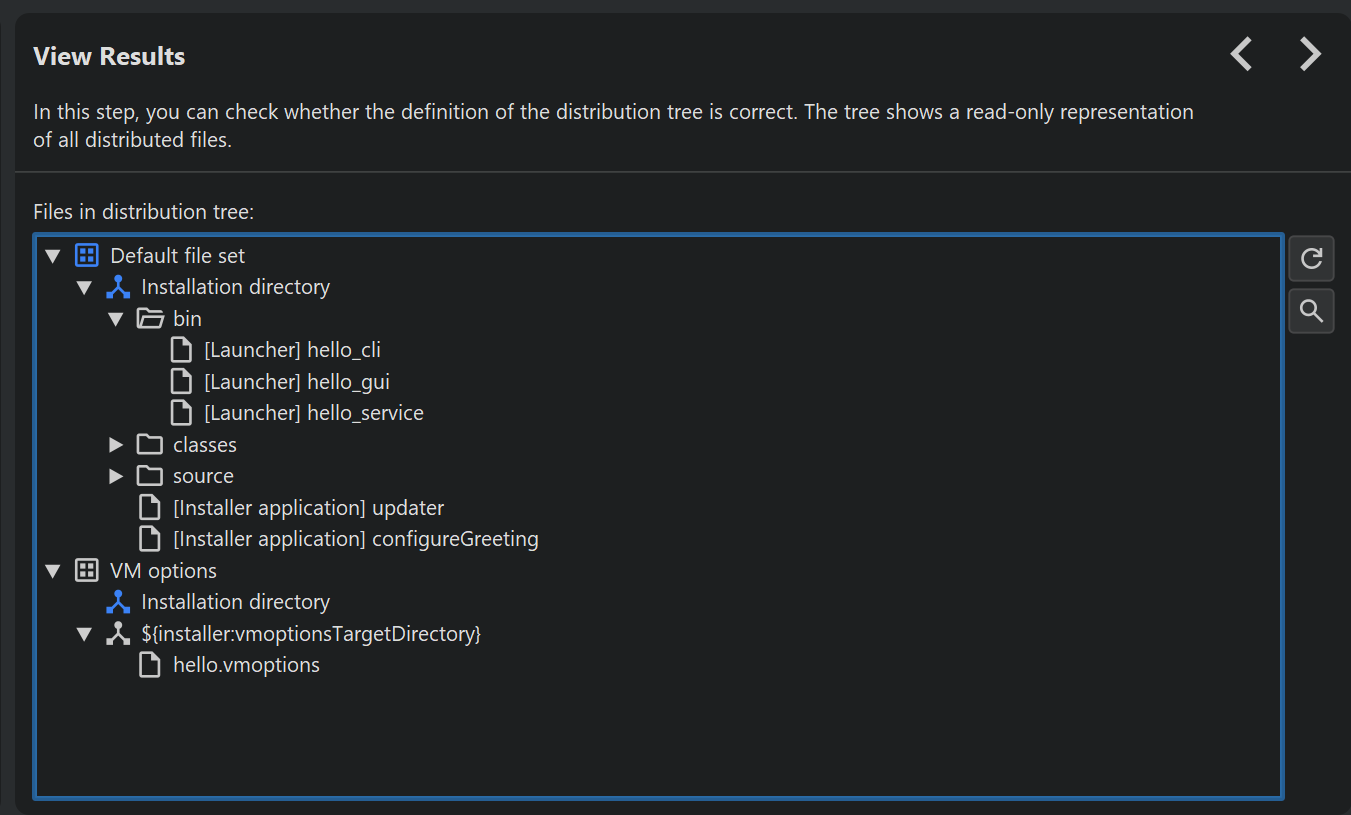This screenshot has height=815, width=1351.
Task: Collapse the VM options node
Action: click(x=53, y=572)
